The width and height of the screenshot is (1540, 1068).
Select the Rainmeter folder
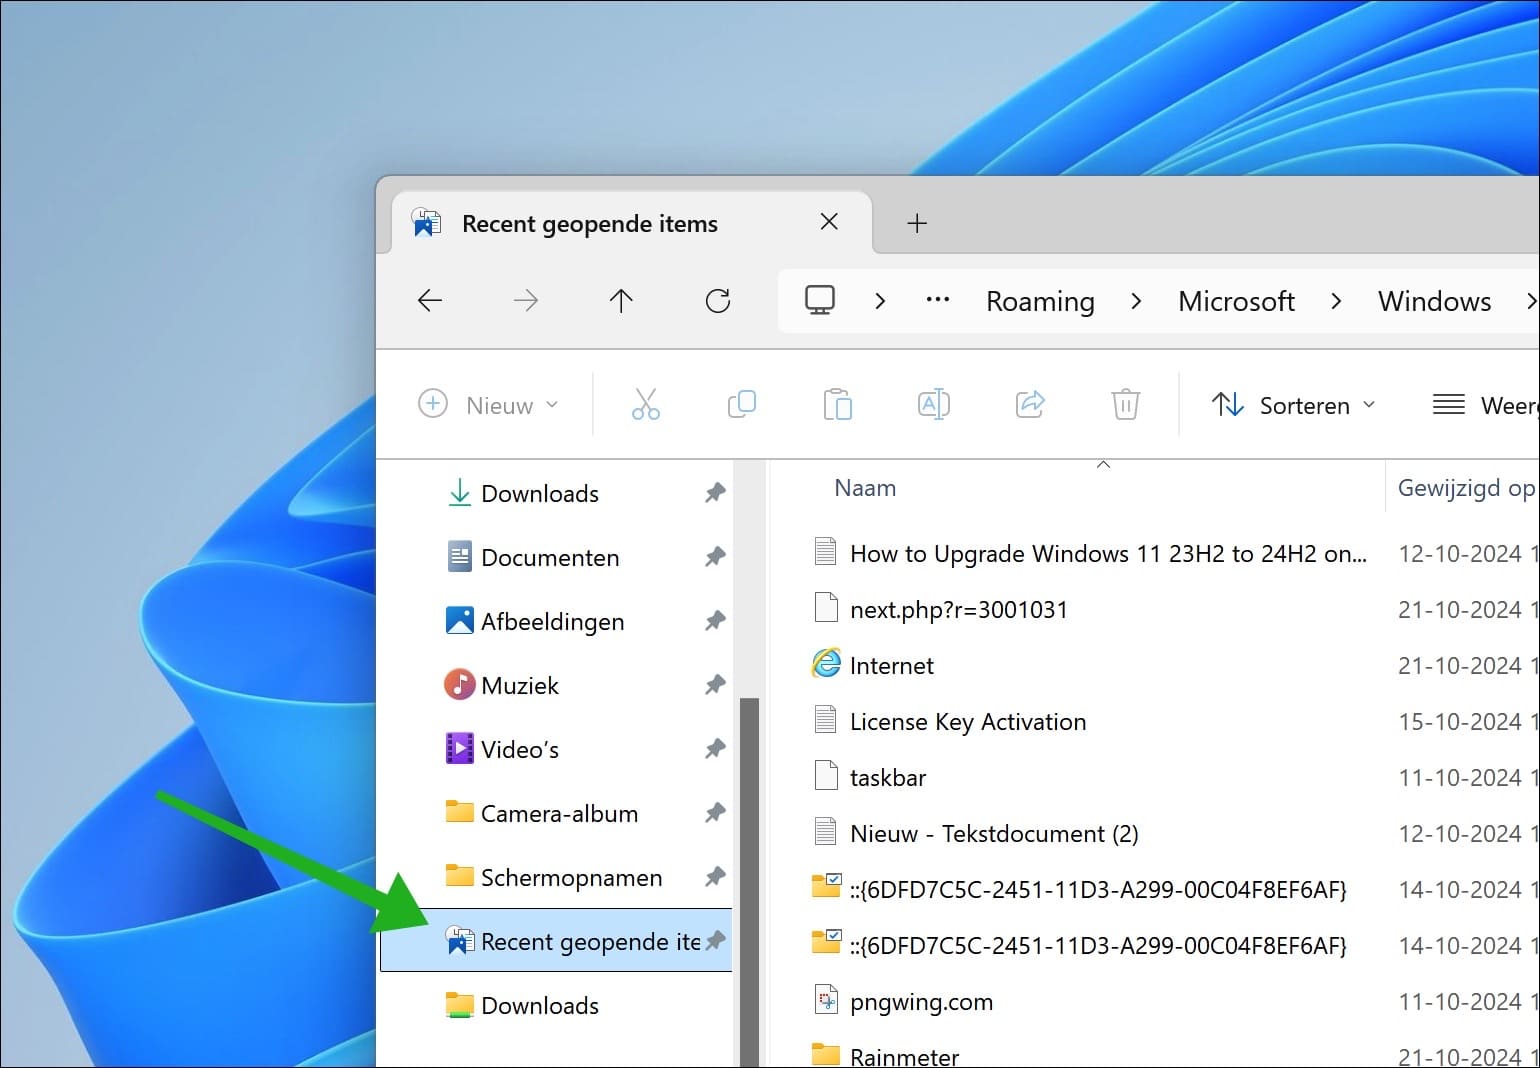[x=904, y=1056]
